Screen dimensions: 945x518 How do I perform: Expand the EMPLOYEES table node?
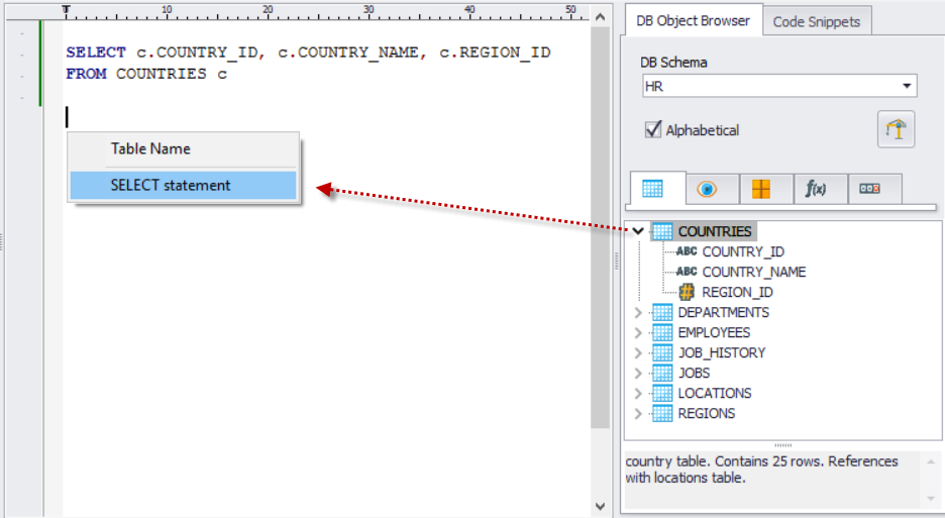pyautogui.click(x=638, y=333)
